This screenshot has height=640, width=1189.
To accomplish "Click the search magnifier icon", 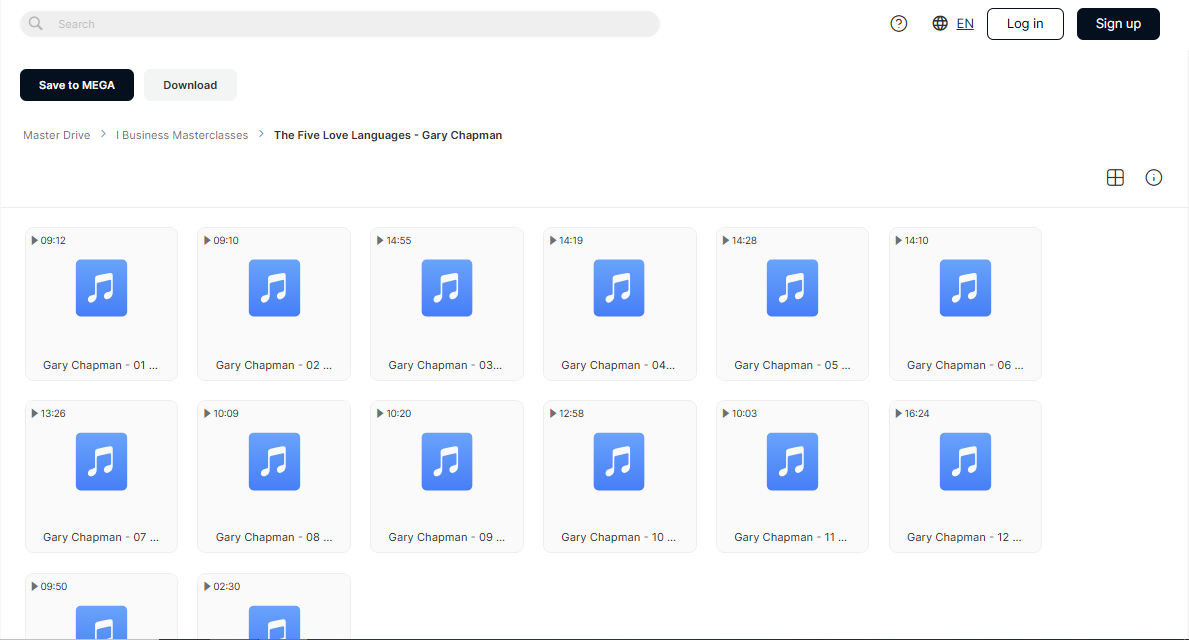I will [36, 24].
